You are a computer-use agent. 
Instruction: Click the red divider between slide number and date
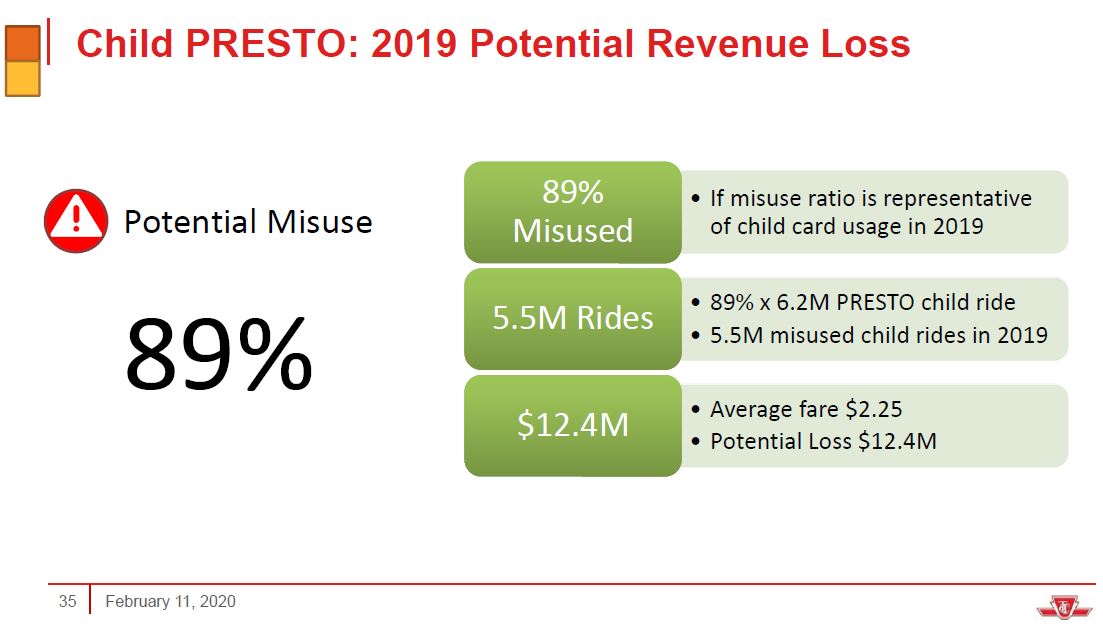click(90, 600)
